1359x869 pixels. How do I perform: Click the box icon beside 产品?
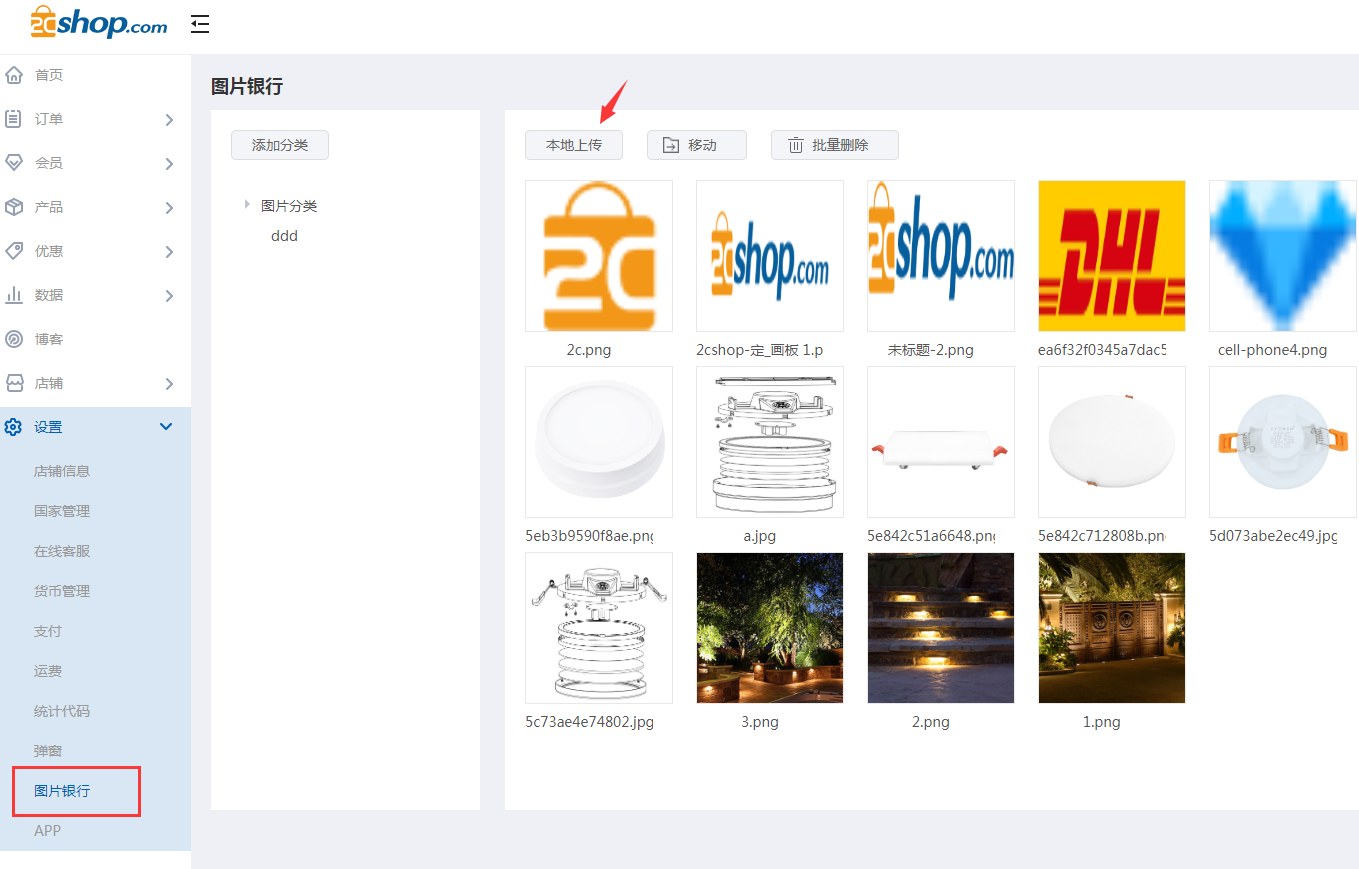(x=14, y=207)
